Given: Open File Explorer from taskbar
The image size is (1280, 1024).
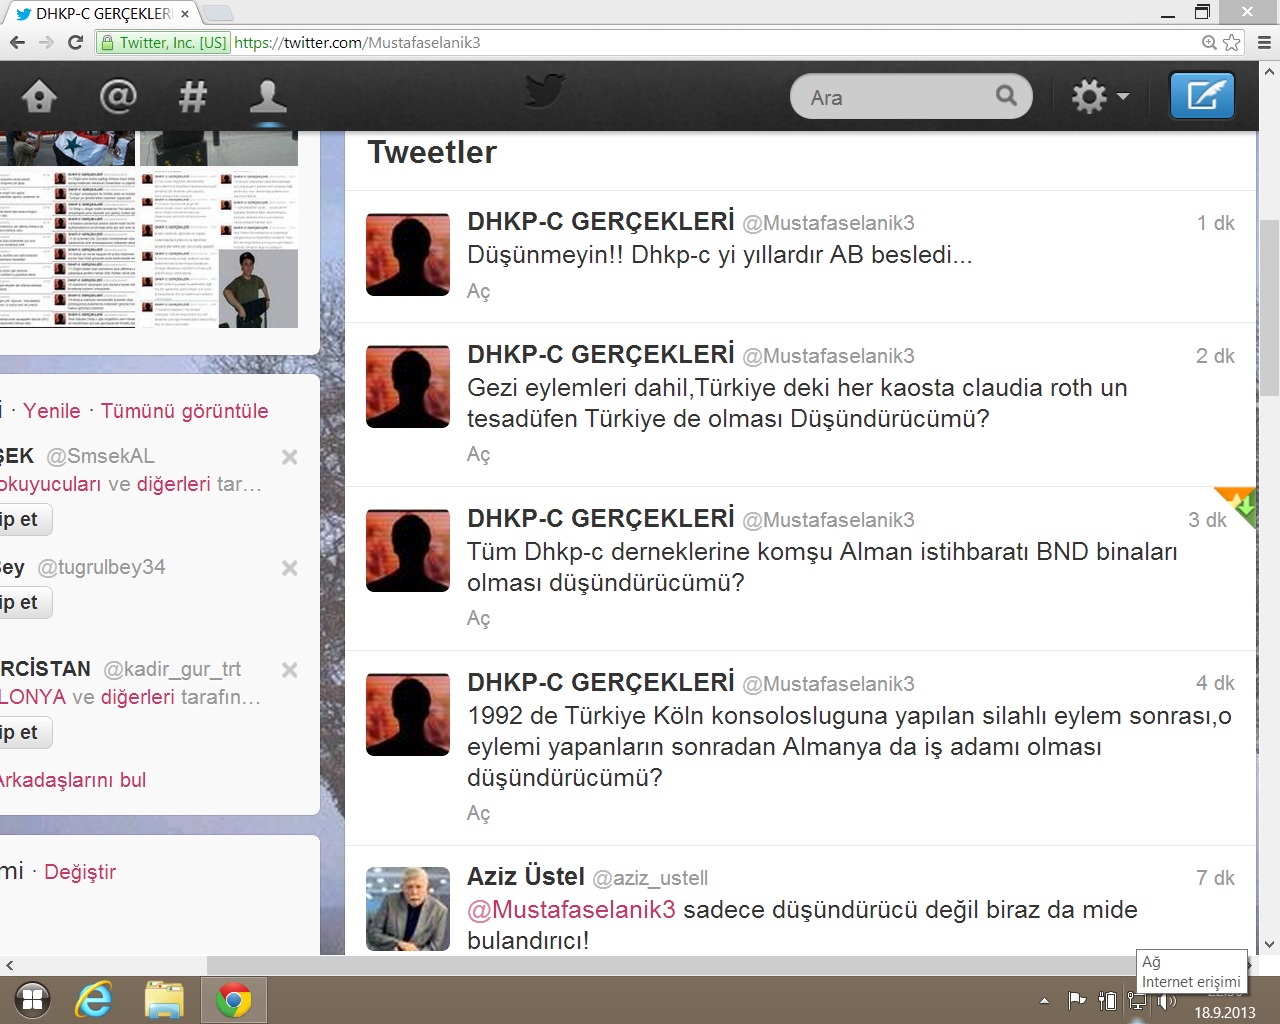Looking at the screenshot, I should point(164,999).
